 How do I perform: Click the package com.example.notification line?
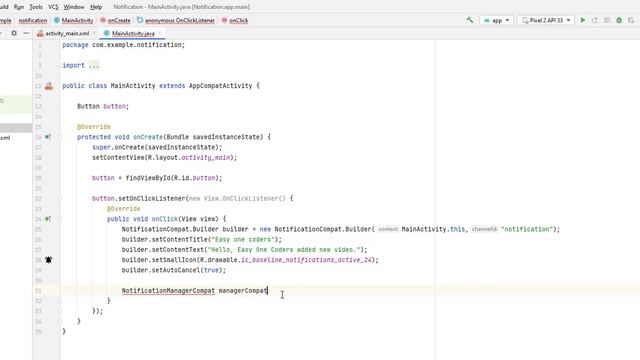(123, 45)
